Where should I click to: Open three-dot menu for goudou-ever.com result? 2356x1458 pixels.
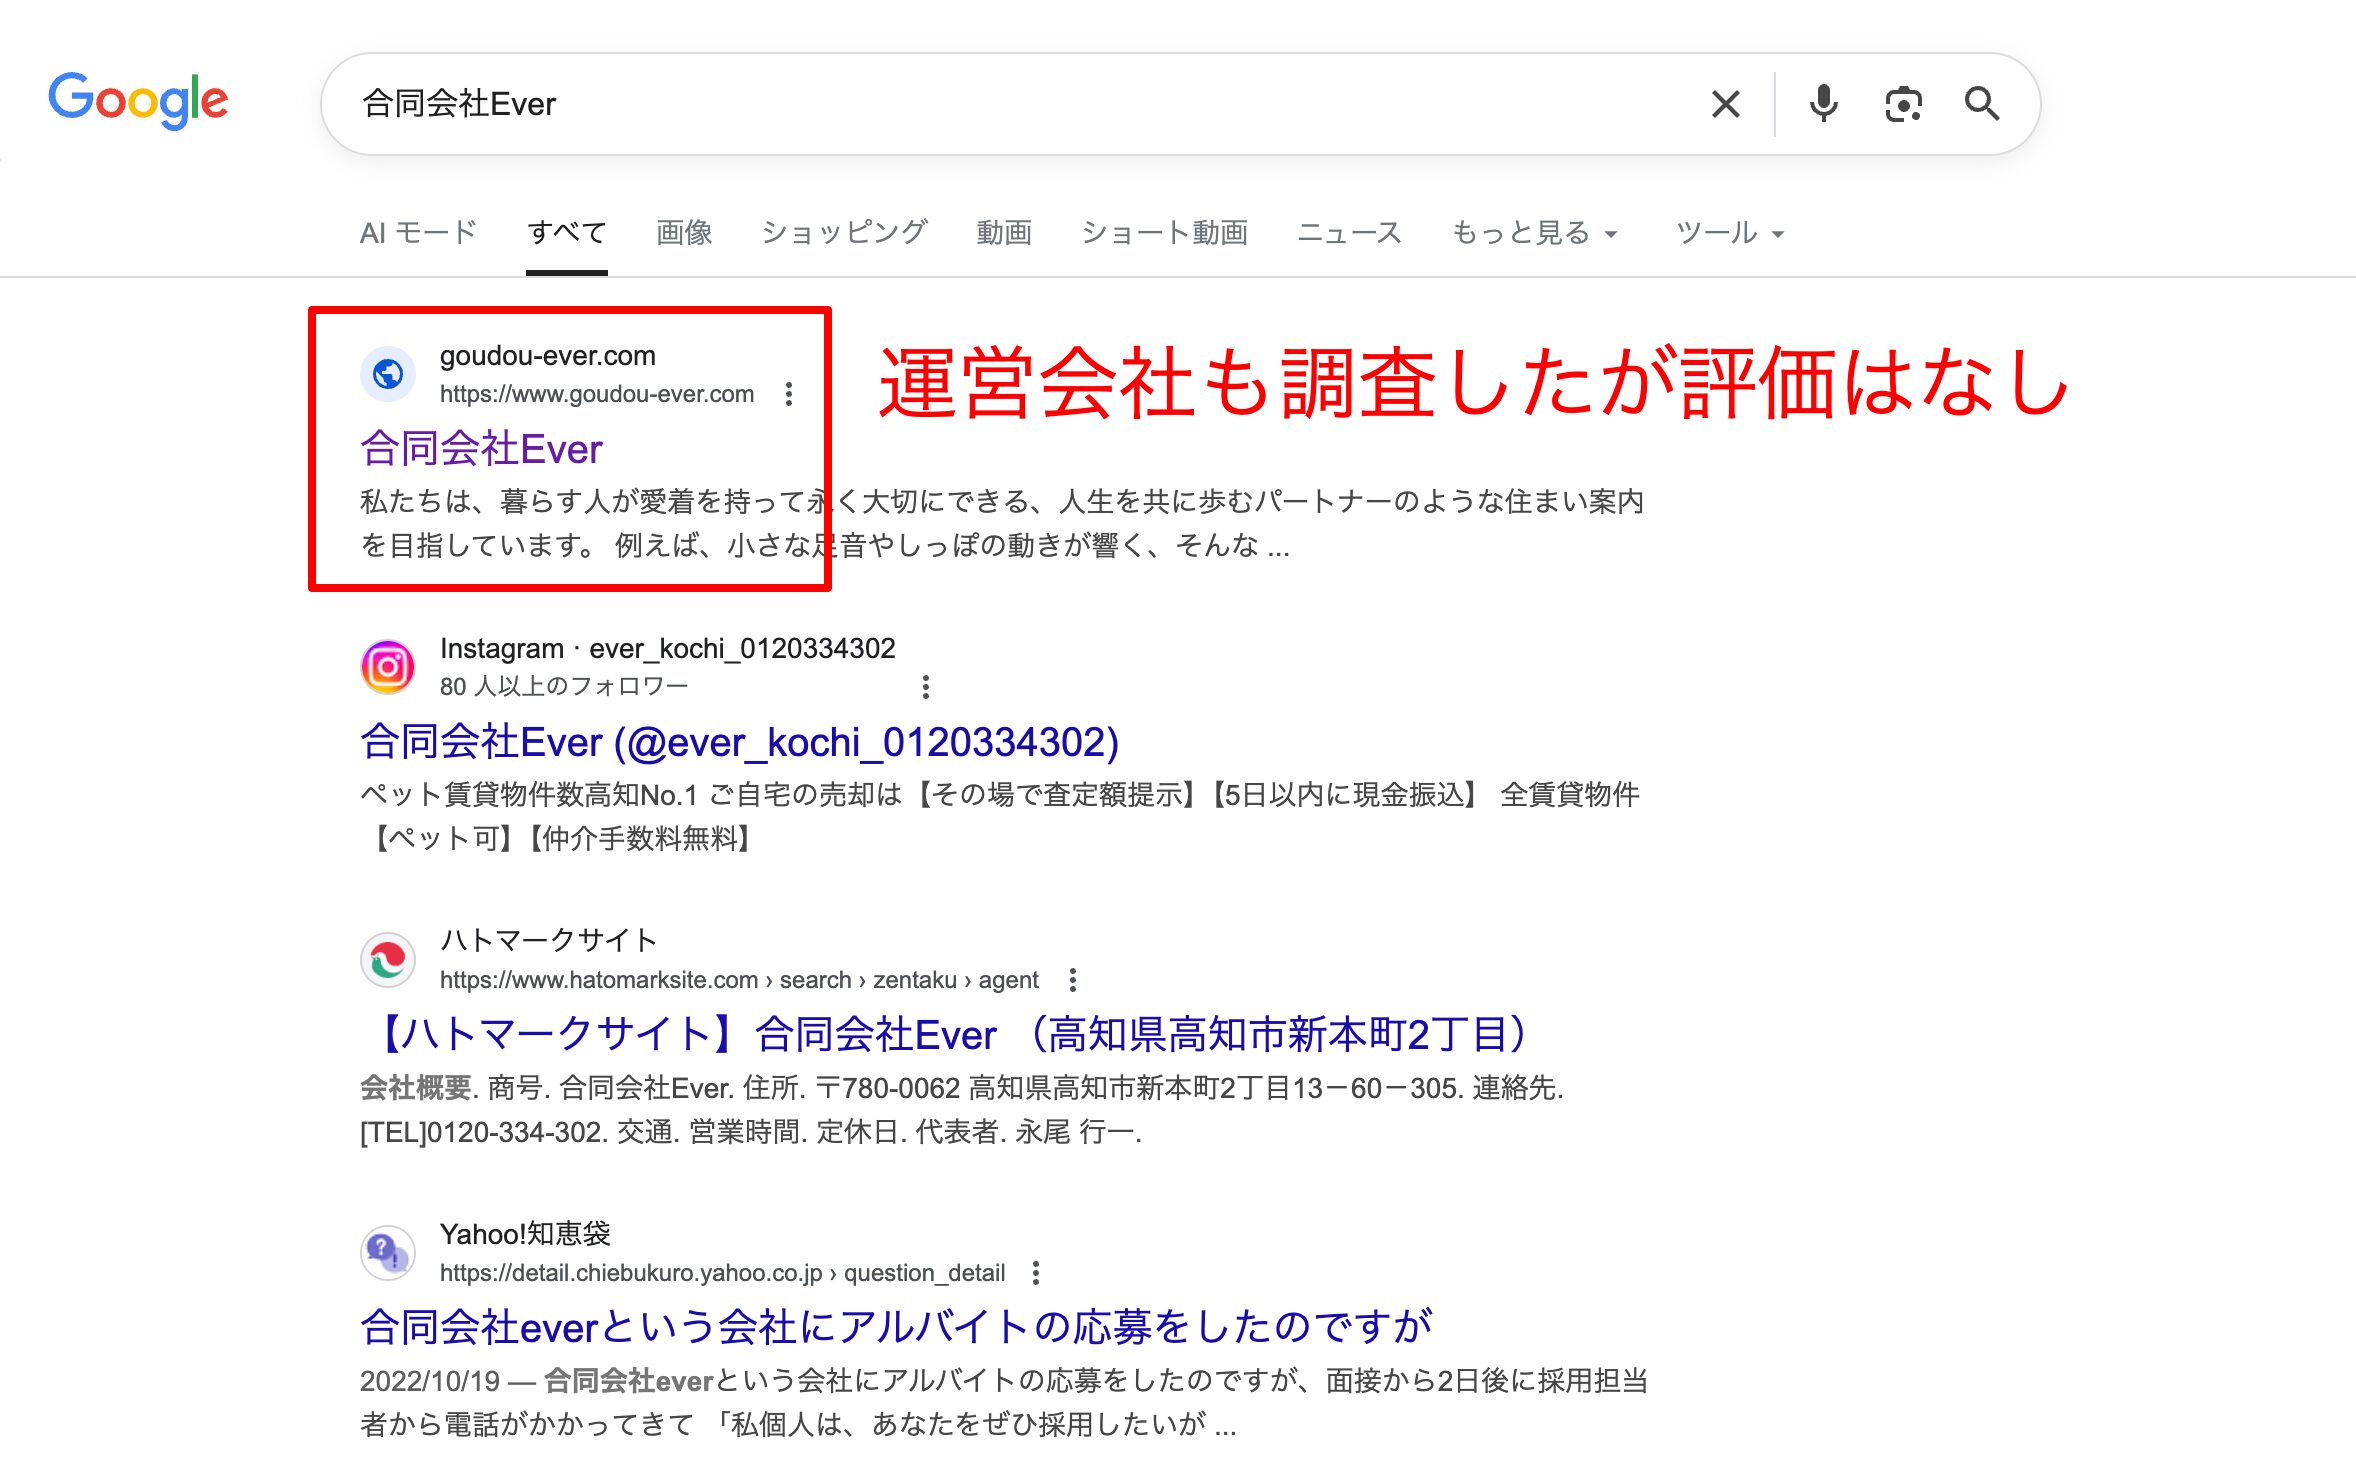click(x=789, y=394)
